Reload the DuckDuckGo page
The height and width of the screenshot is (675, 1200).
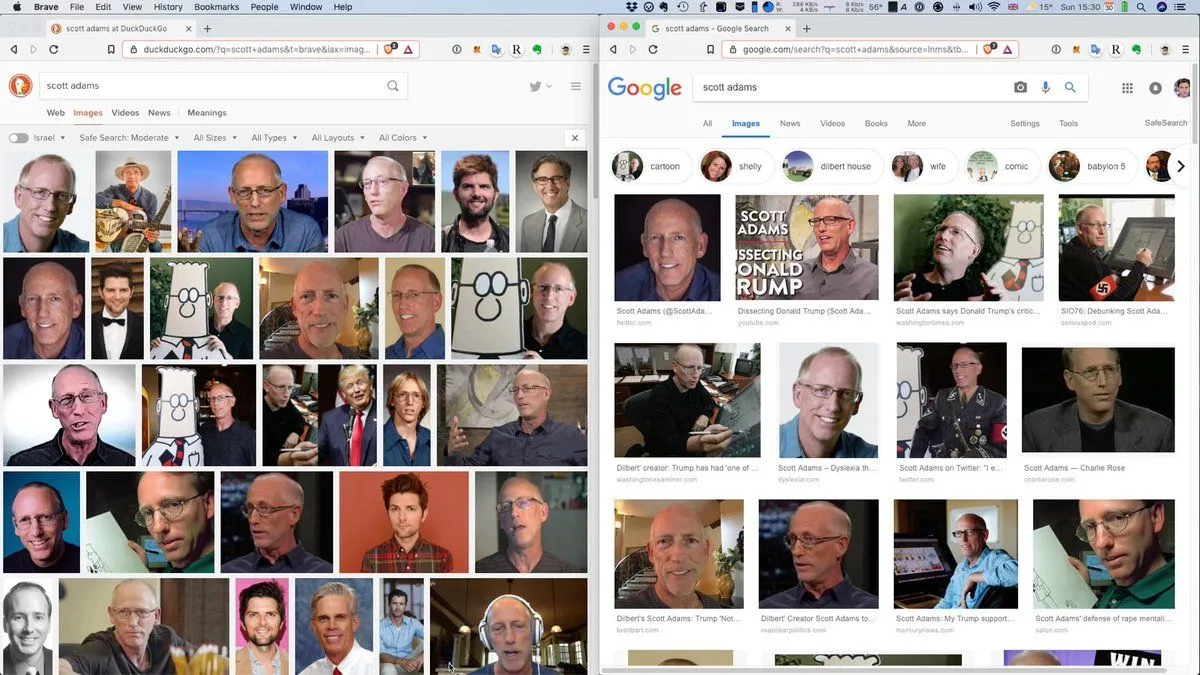pos(54,49)
